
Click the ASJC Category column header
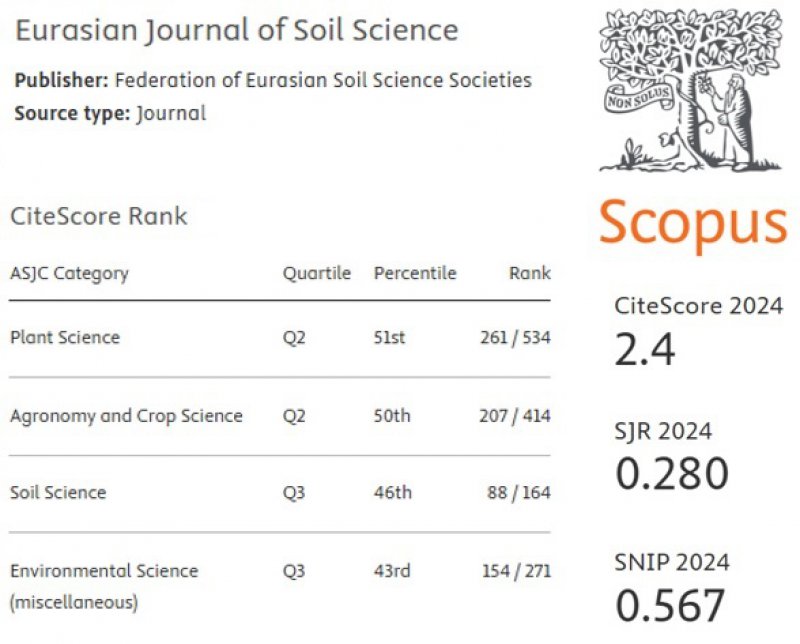click(x=69, y=274)
